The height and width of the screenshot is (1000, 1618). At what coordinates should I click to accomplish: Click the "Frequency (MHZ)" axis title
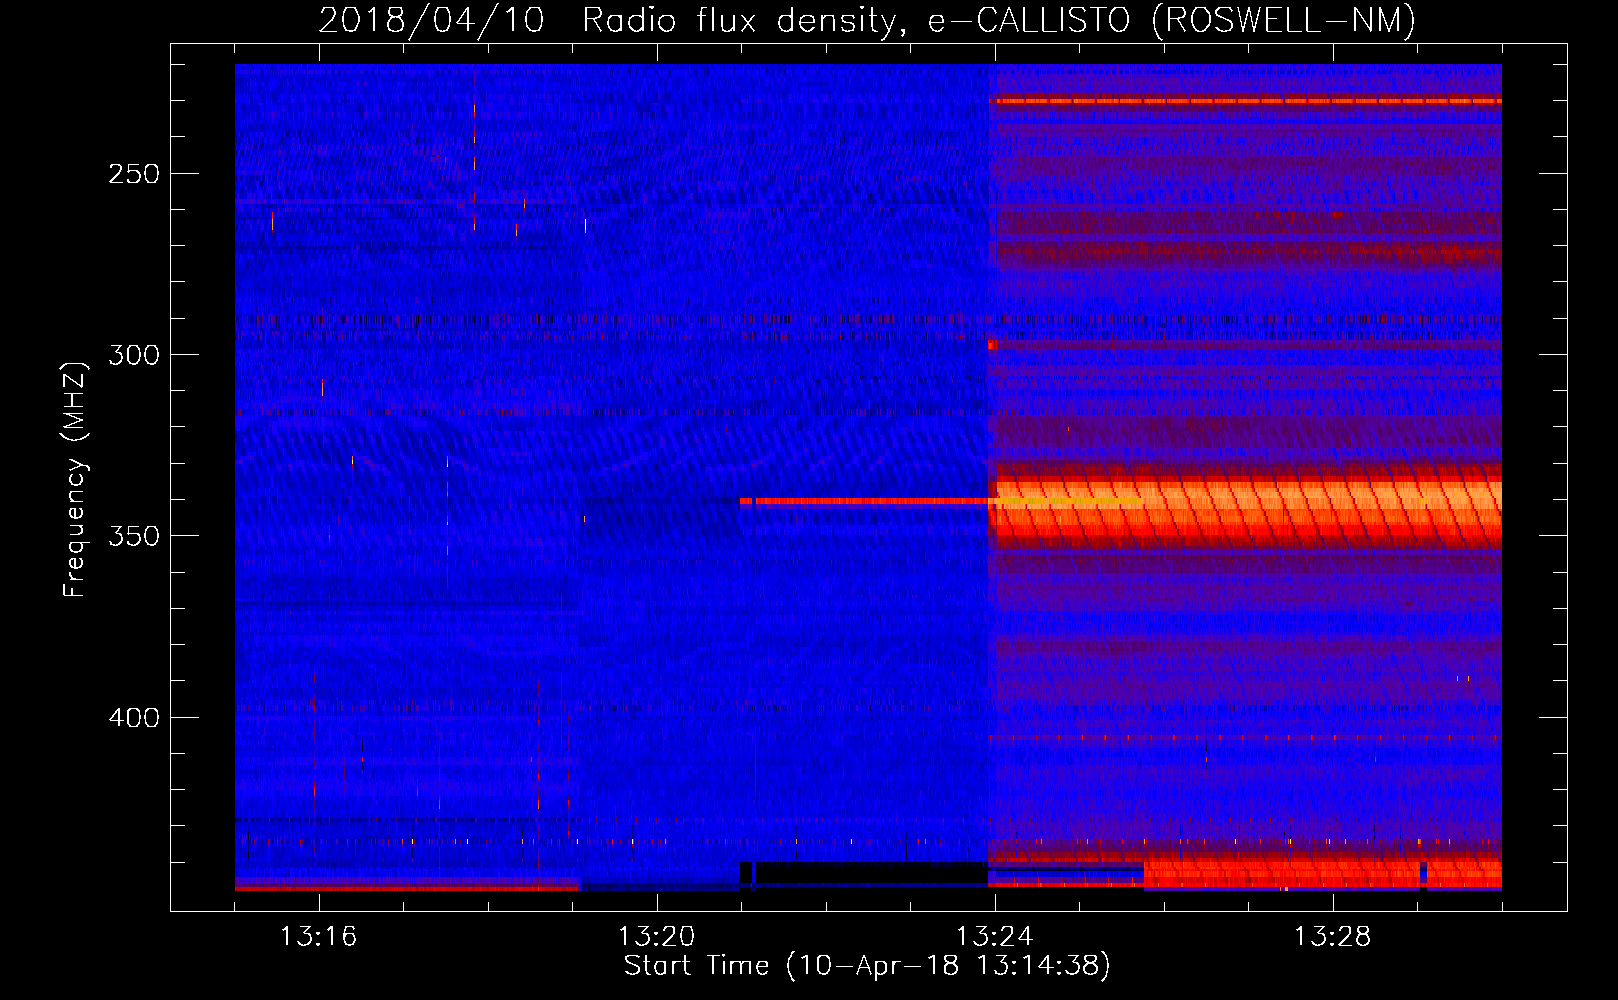(x=75, y=480)
